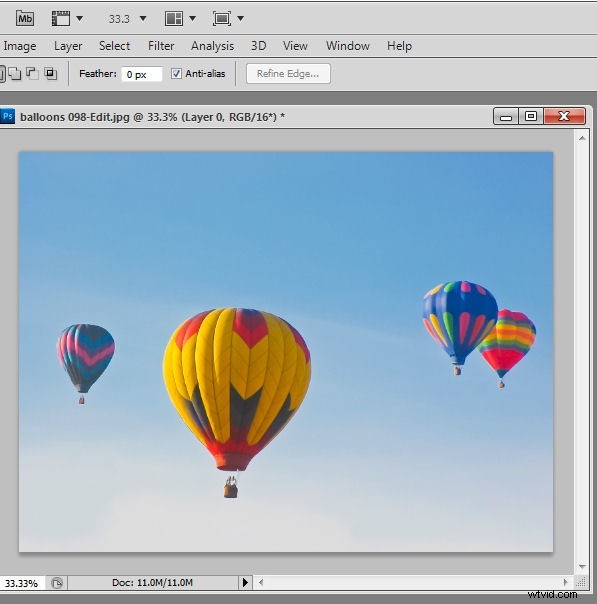Open the Arrange Documents dropdown arrow
597x604 pixels.
point(193,18)
